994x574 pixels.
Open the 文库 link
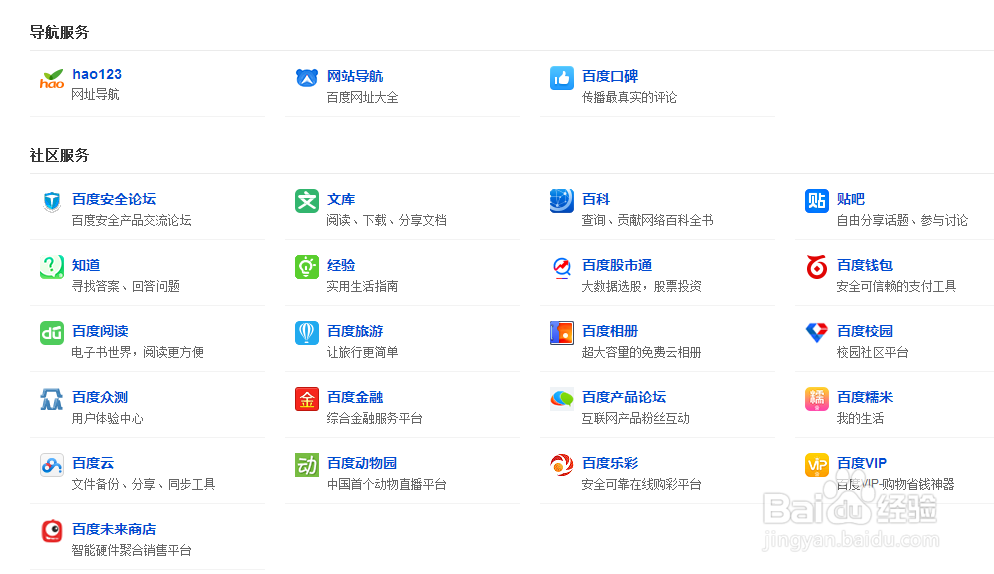(341, 199)
